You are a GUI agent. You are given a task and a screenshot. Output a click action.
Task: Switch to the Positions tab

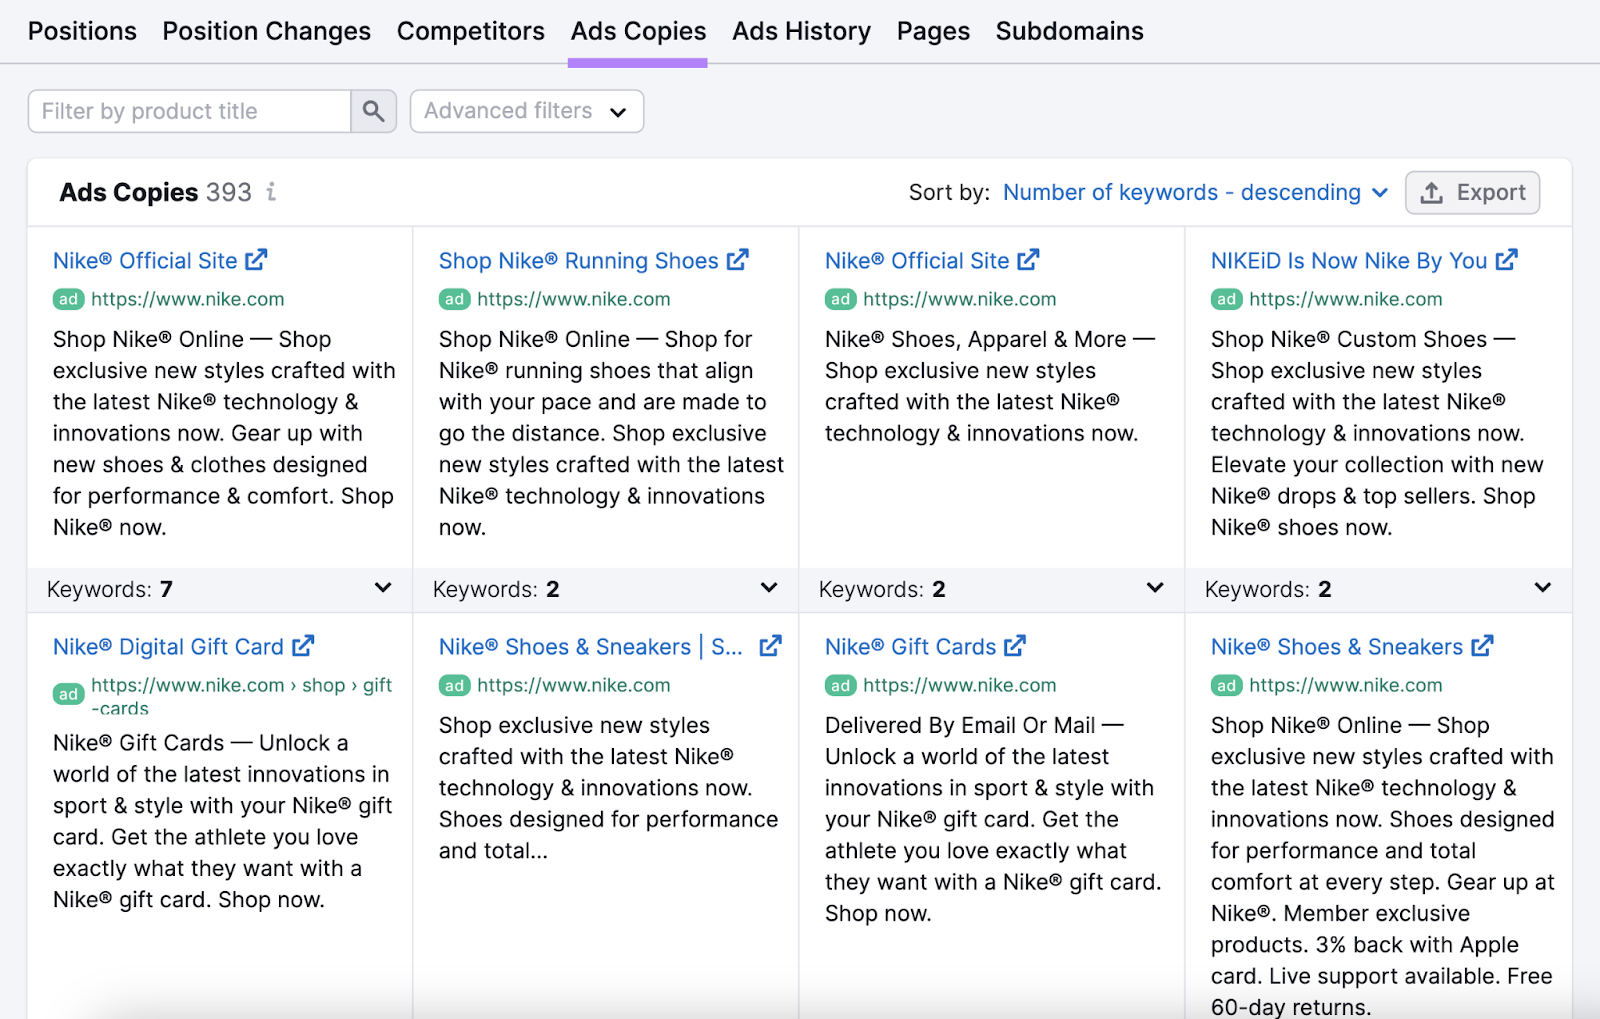pyautogui.click(x=82, y=31)
